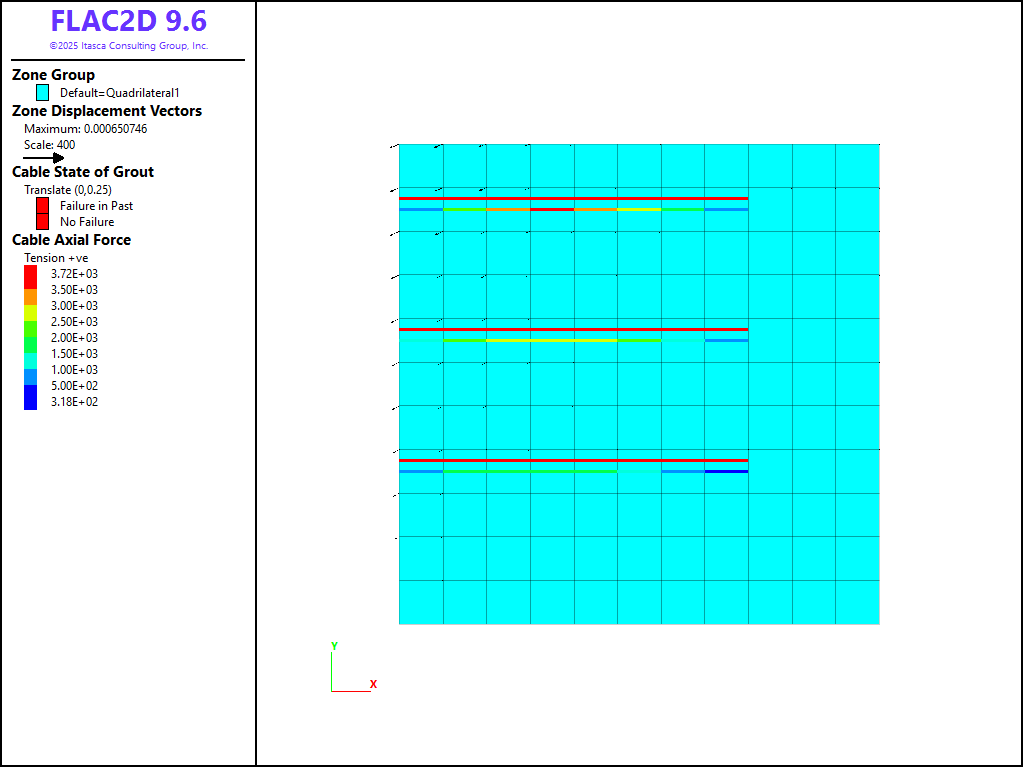
Task: Click the No Failure red swatch
Action: coord(42,221)
